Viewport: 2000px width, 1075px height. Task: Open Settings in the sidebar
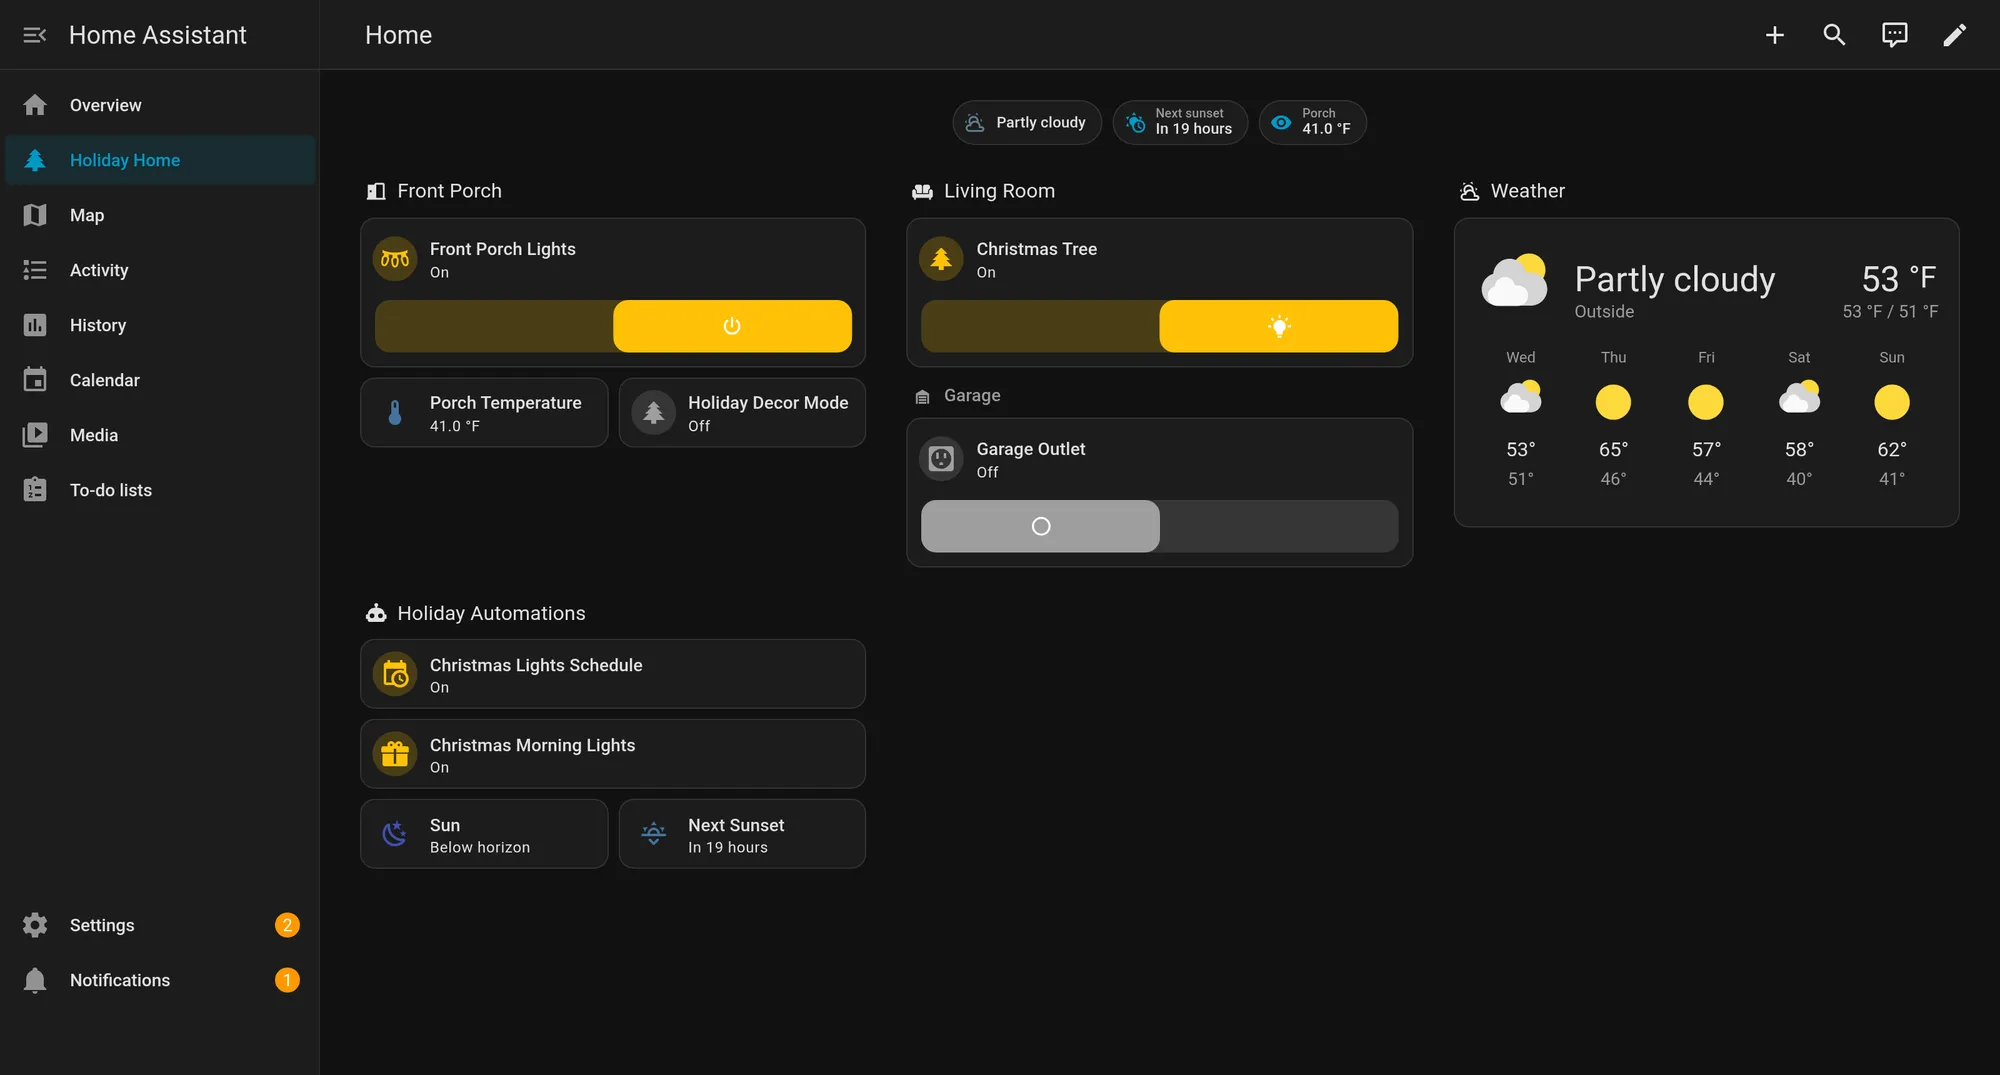[160, 925]
